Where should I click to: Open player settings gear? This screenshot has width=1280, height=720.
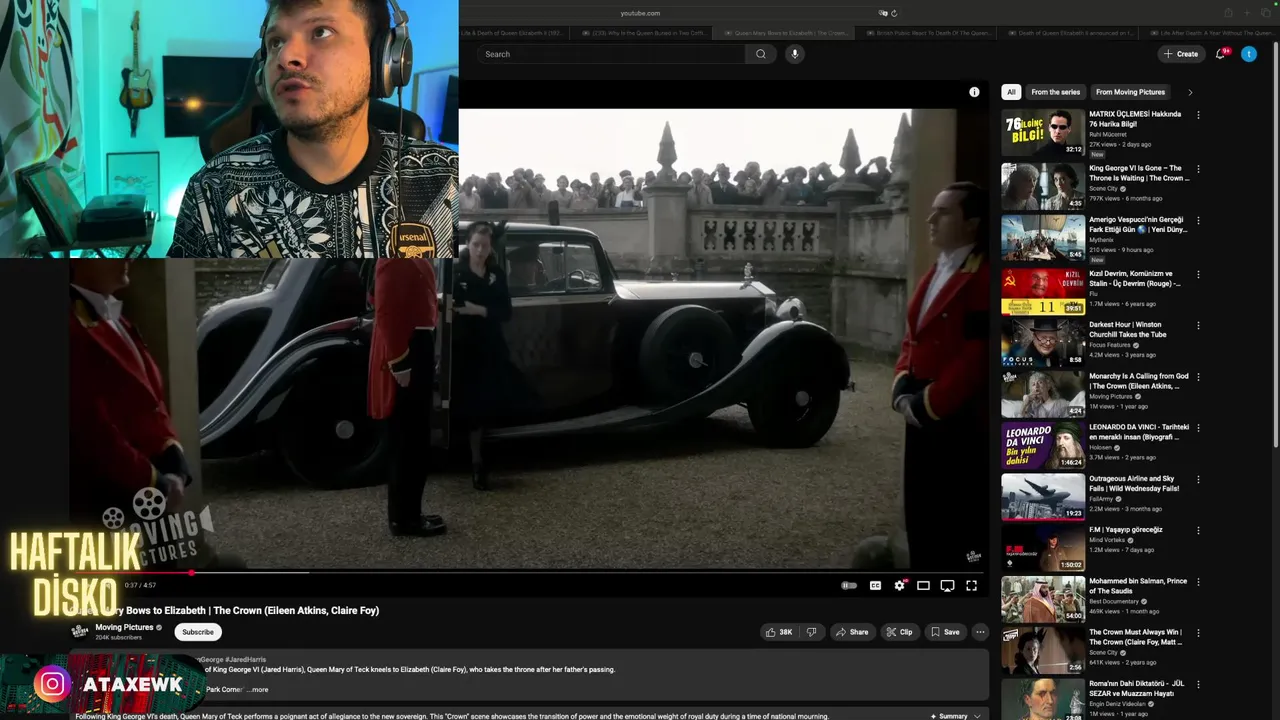899,586
